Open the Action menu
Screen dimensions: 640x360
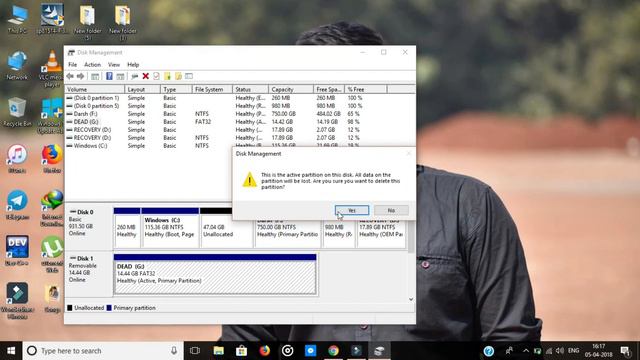coord(92,64)
